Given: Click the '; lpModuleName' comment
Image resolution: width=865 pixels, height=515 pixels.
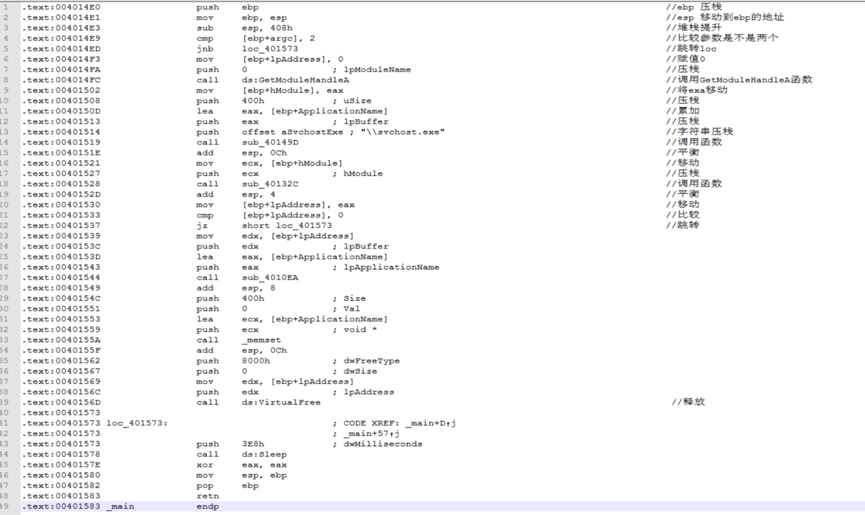Looking at the screenshot, I should pos(372,69).
